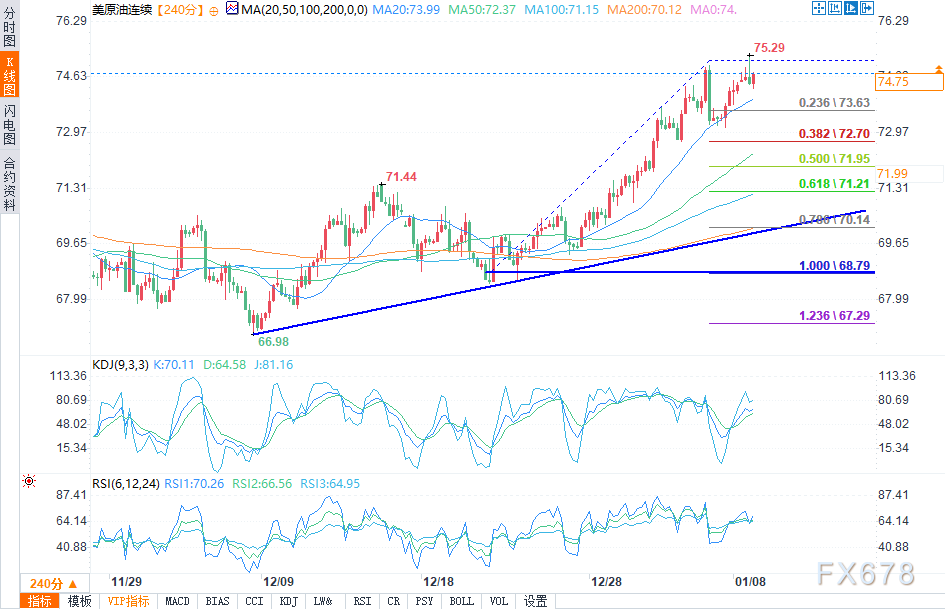The width and height of the screenshot is (945, 609).
Task: Switch to the 模板 tab
Action: [80, 601]
